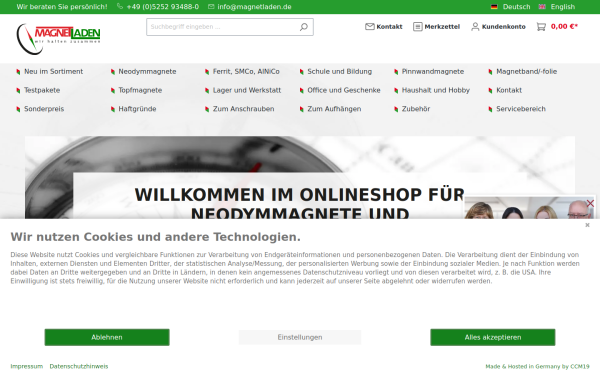Click the magnifier search icon
The width and height of the screenshot is (600, 375).
pos(303,27)
